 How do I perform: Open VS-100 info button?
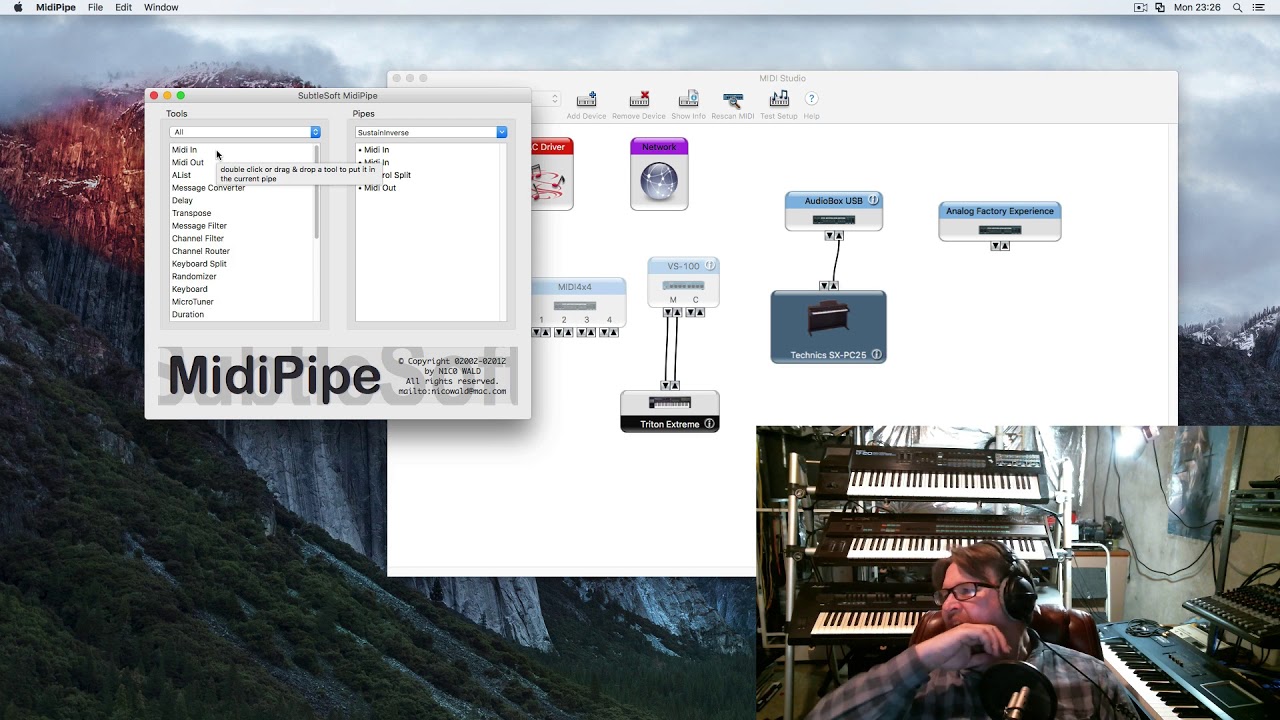[x=710, y=266]
